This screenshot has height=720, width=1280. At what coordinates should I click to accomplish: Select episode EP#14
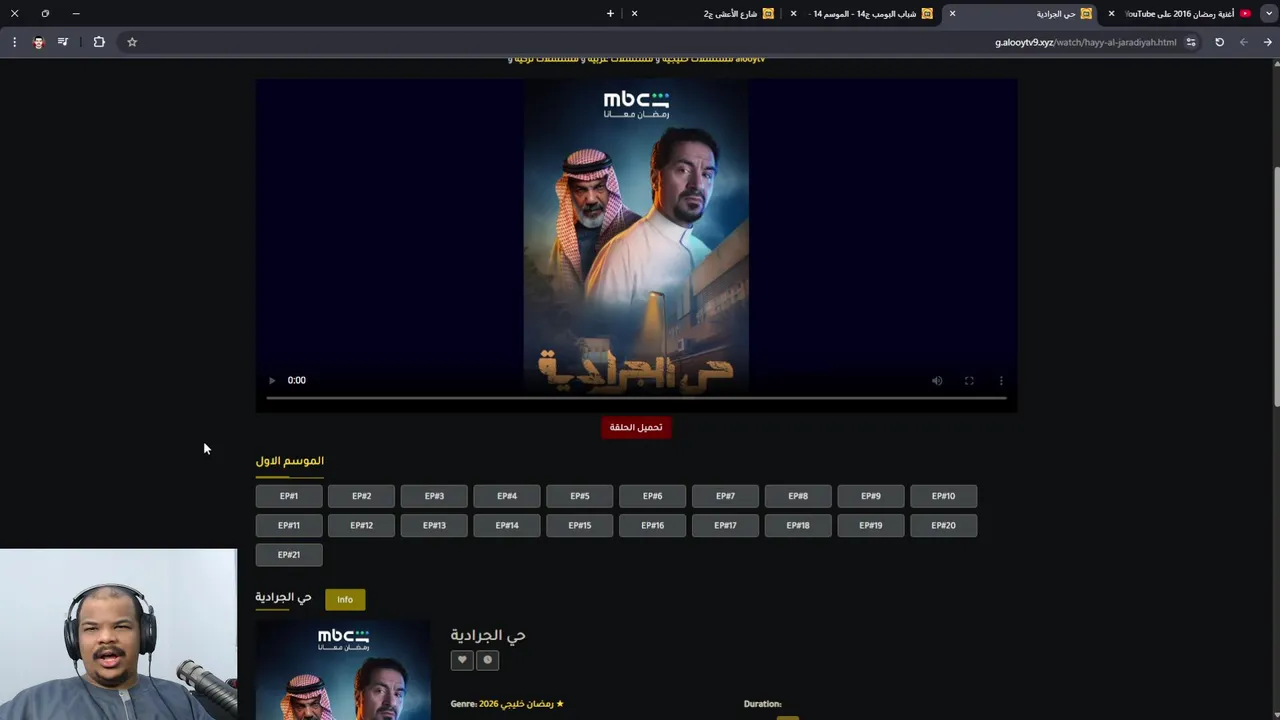[507, 525]
